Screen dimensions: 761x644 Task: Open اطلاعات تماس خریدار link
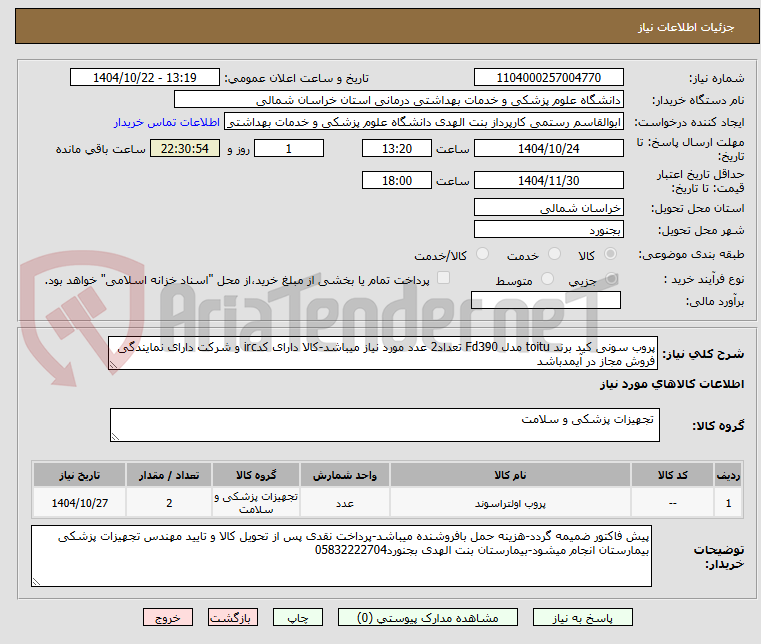pos(167,122)
